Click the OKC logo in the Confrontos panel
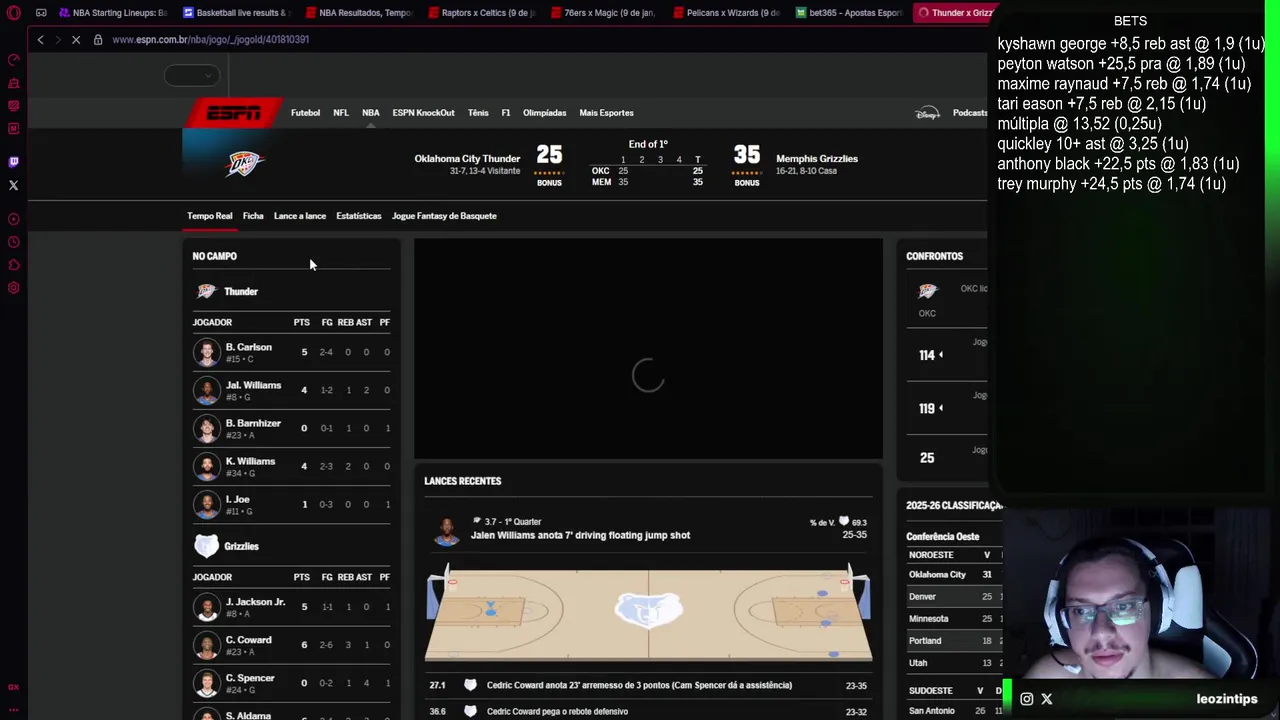Screen dimensions: 1280x720 pyautogui.click(x=928, y=291)
